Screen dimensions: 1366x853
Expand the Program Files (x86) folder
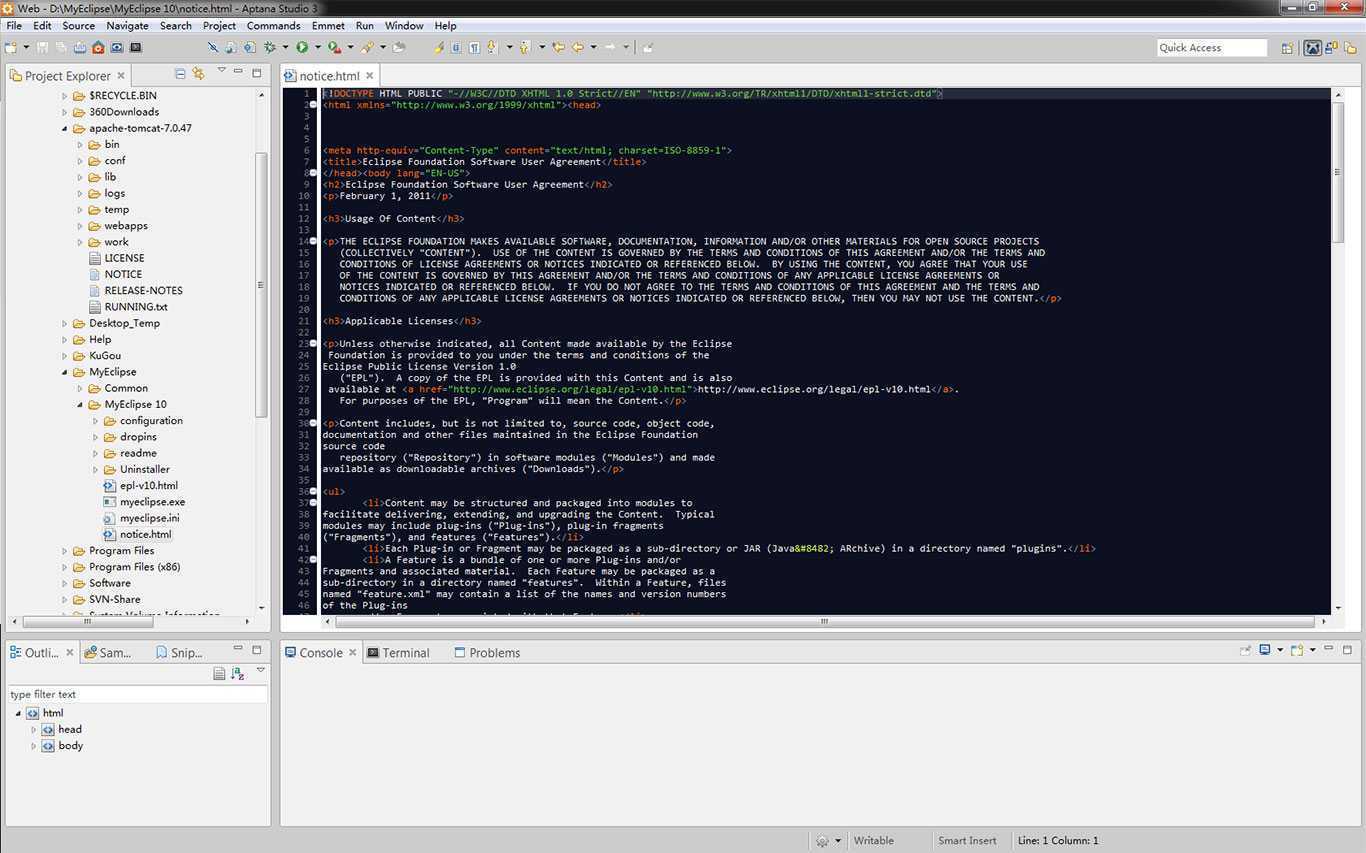tap(65, 567)
